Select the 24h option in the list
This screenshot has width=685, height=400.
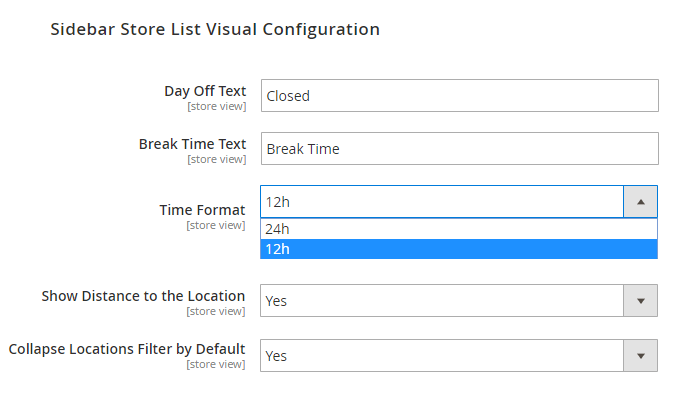[x=458, y=229]
